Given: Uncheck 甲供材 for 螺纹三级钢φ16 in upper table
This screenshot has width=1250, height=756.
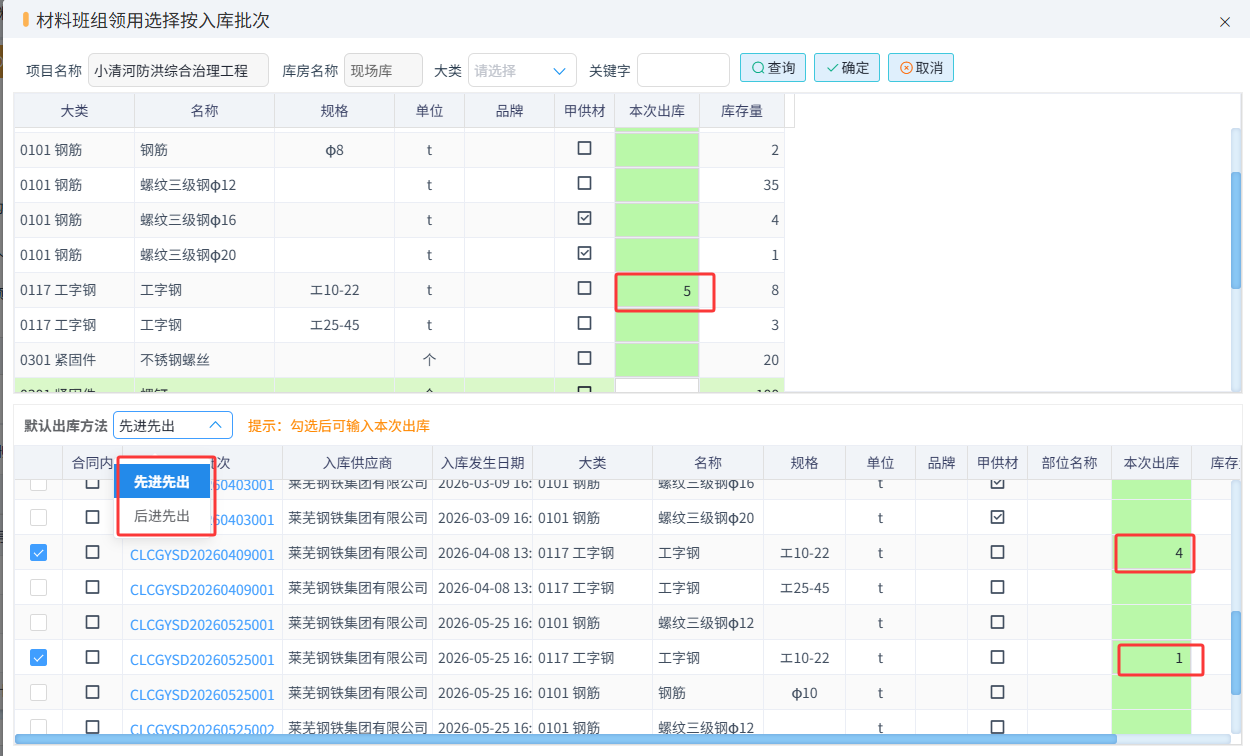Looking at the screenshot, I should pos(584,218).
